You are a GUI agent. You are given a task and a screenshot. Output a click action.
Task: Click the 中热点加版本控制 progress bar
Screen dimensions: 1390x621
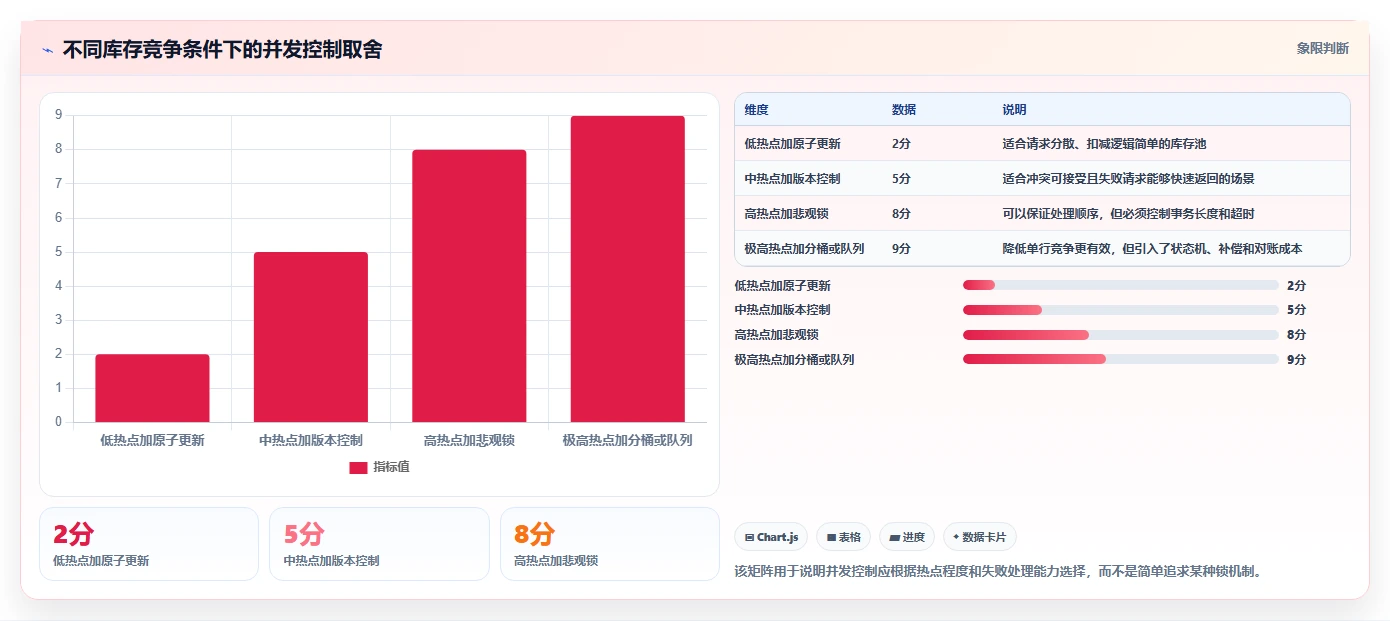point(1121,310)
